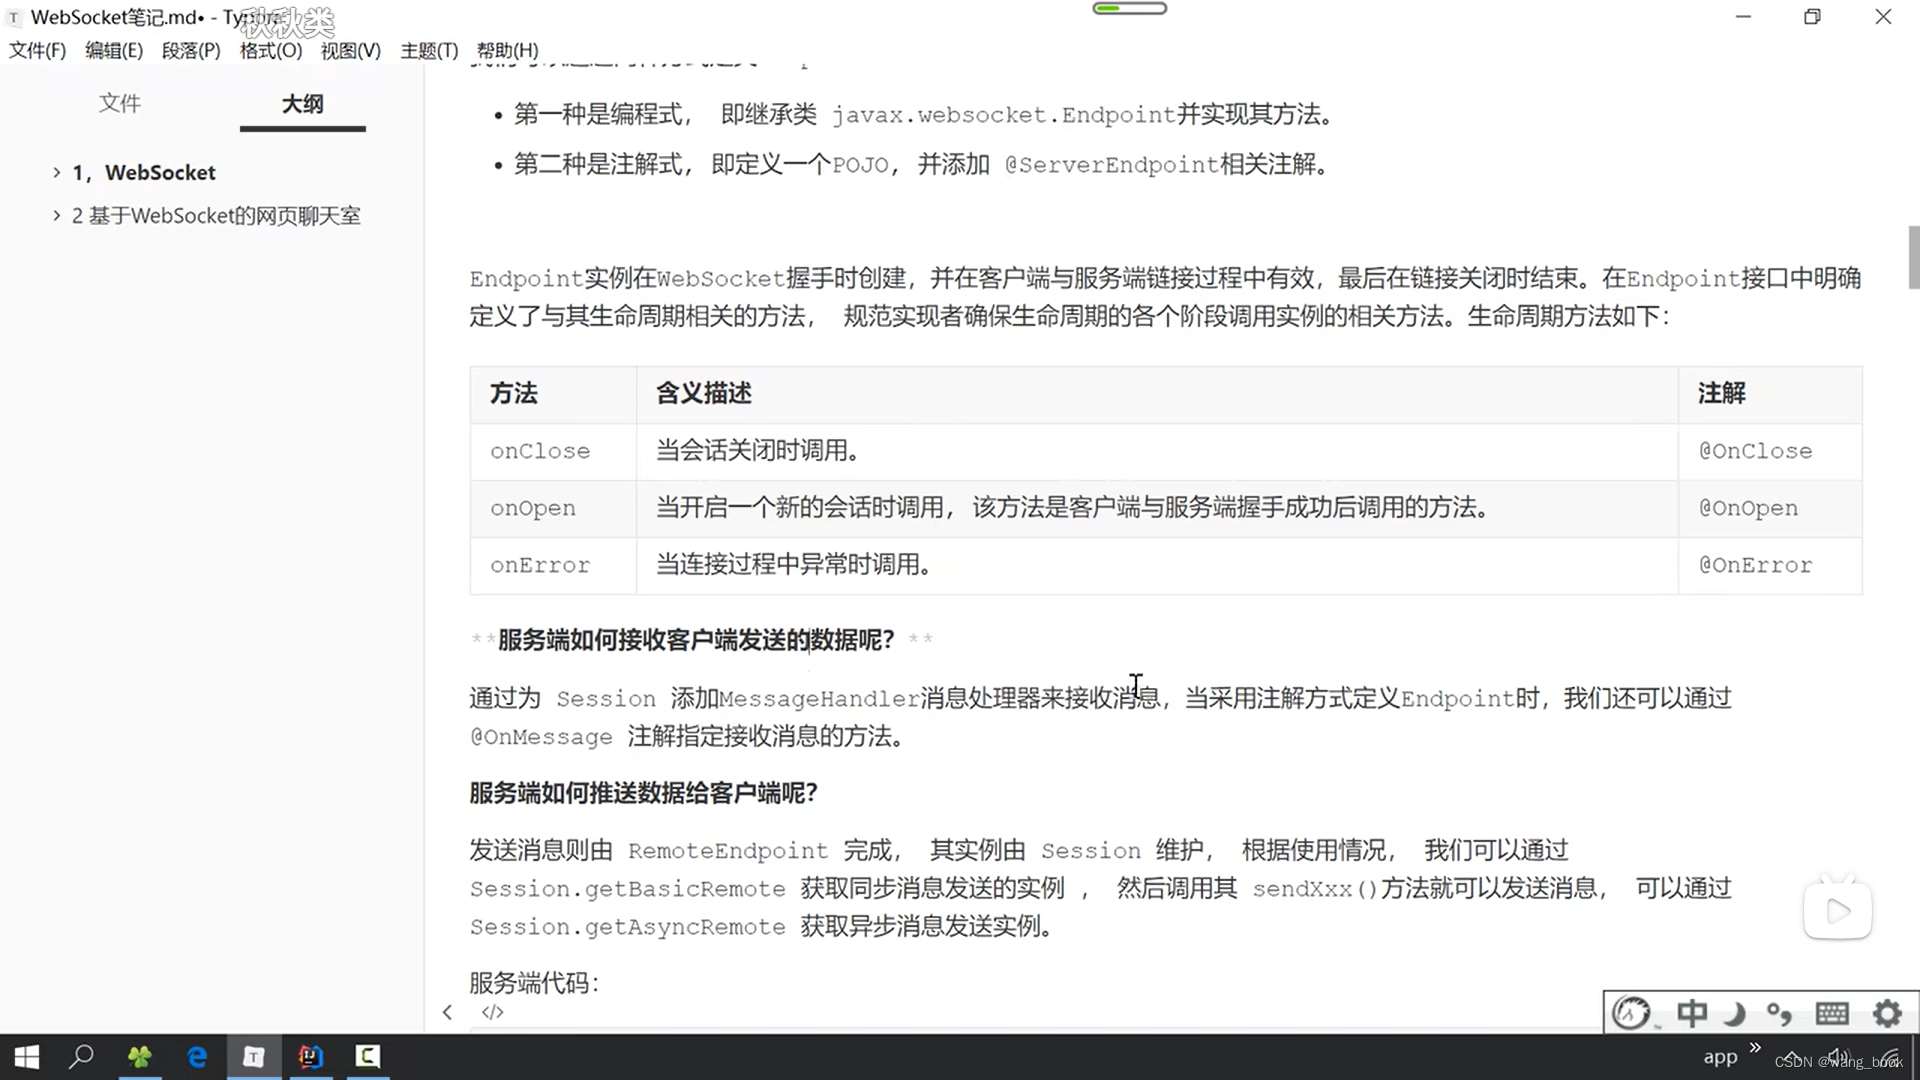Toggle Chinese/English punctuation on the input toolbar
Viewport: 1920px width, 1080px height.
pos(1781,1013)
